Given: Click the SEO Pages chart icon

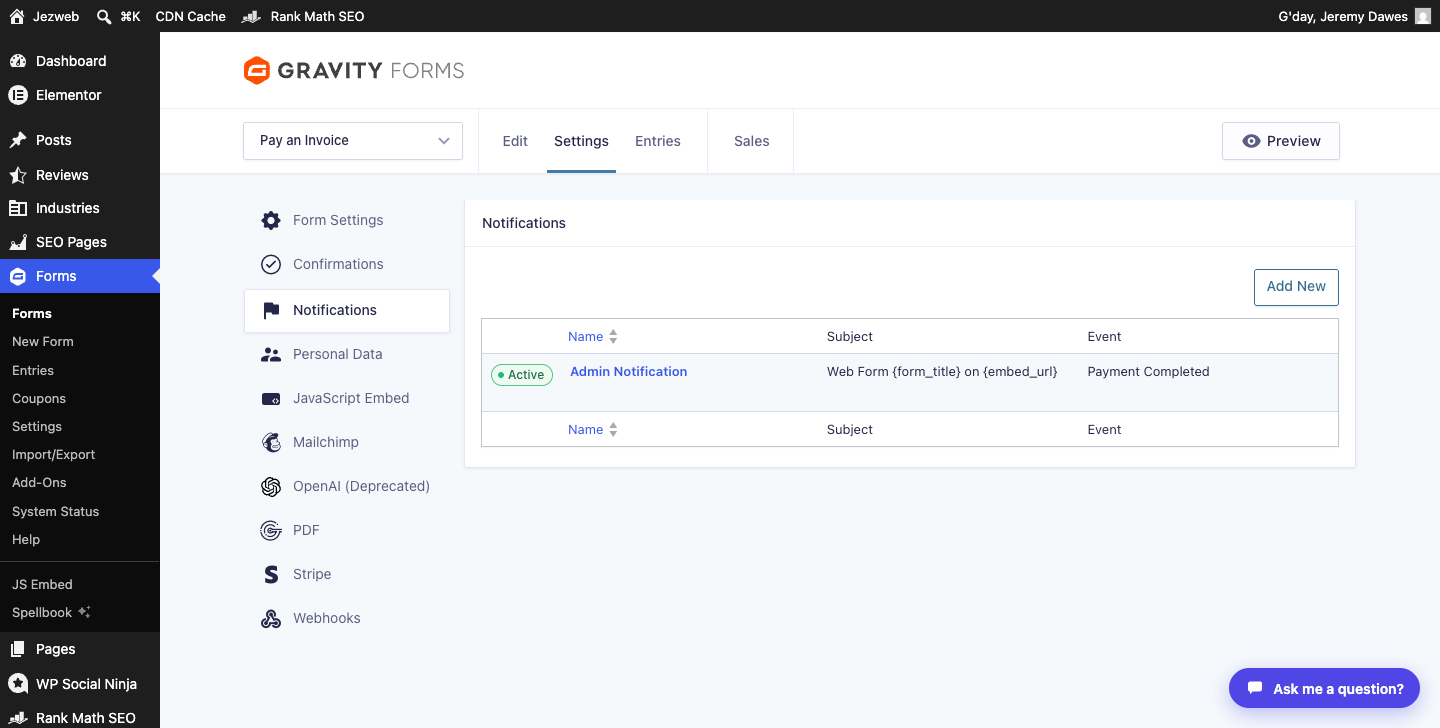Looking at the screenshot, I should pyautogui.click(x=18, y=242).
